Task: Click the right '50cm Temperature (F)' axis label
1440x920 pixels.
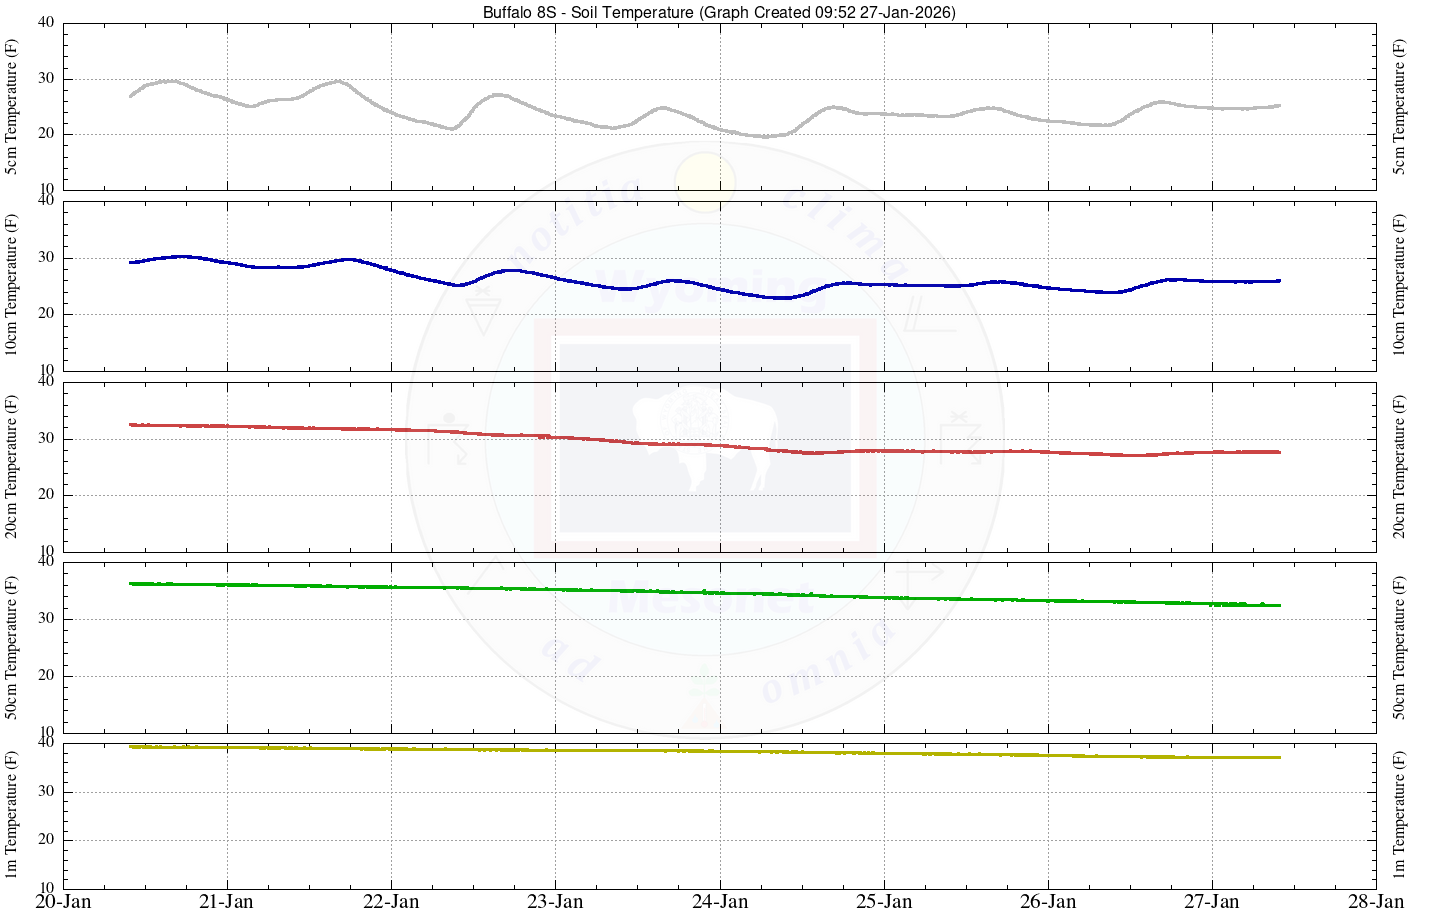Action: (1399, 647)
